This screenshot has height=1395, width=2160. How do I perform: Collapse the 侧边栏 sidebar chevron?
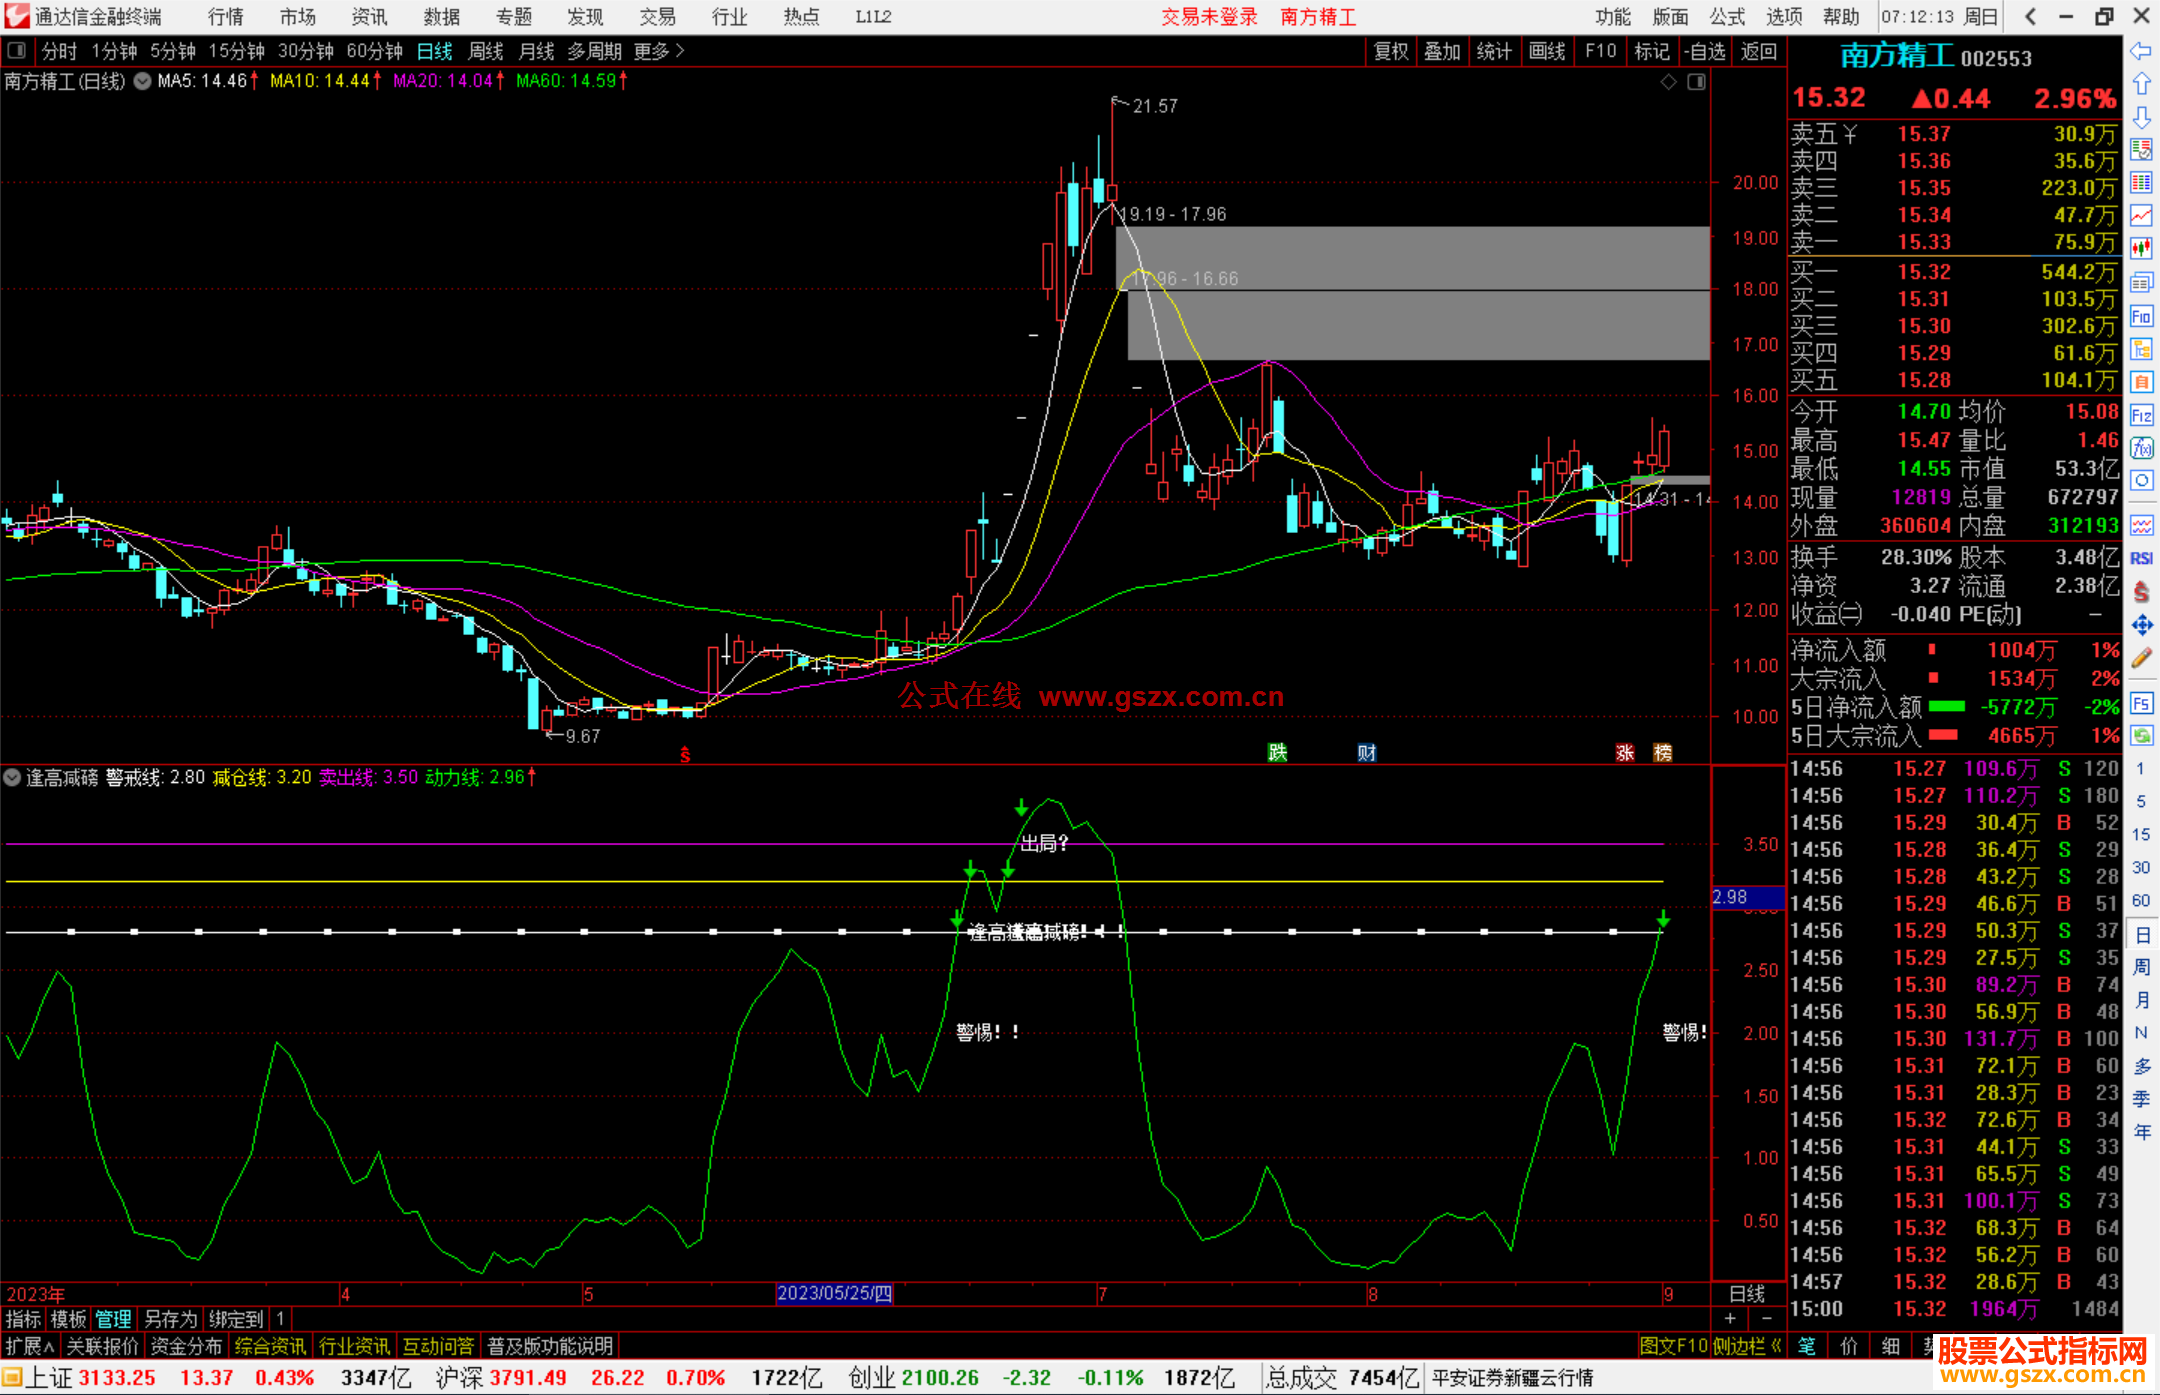click(1776, 1346)
